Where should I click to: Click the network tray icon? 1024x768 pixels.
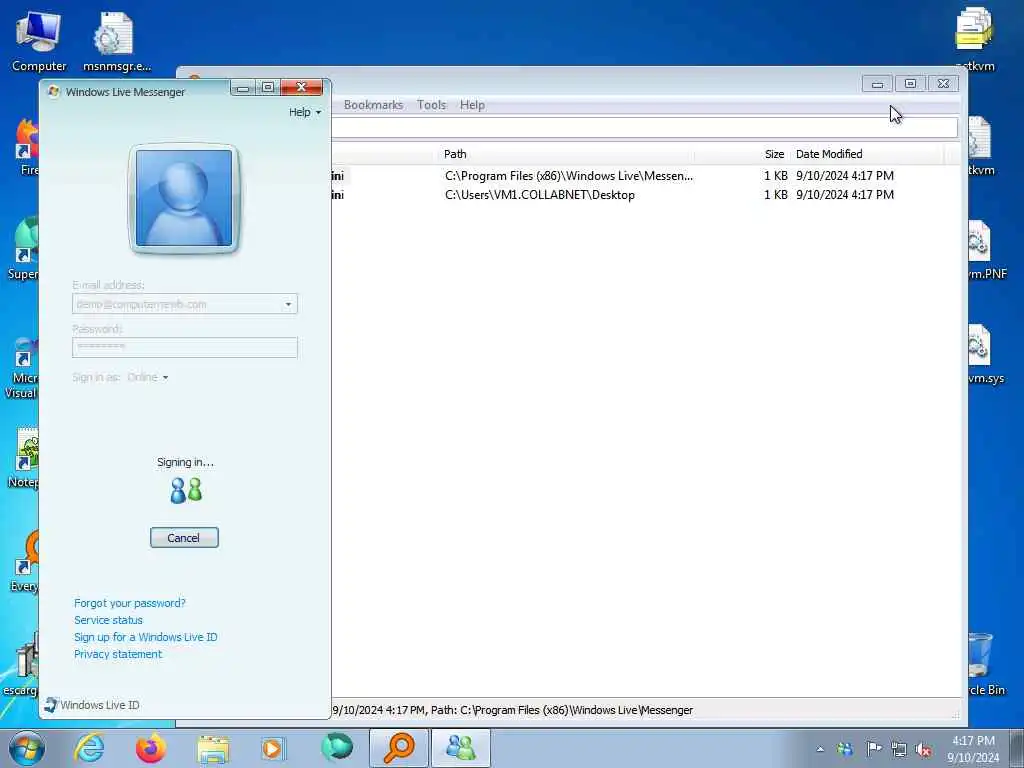coord(899,749)
